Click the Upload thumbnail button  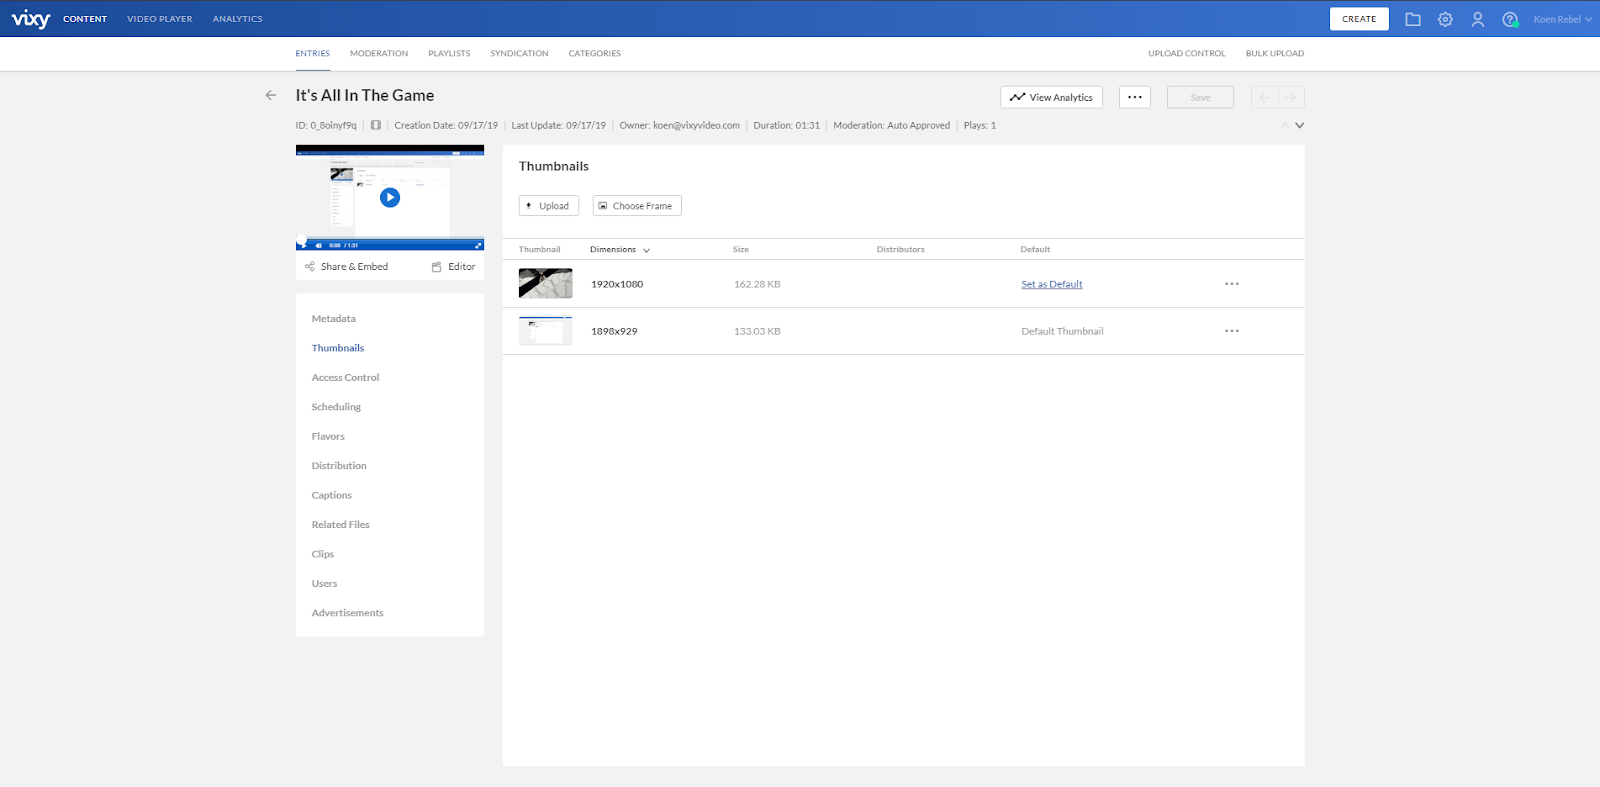click(548, 206)
